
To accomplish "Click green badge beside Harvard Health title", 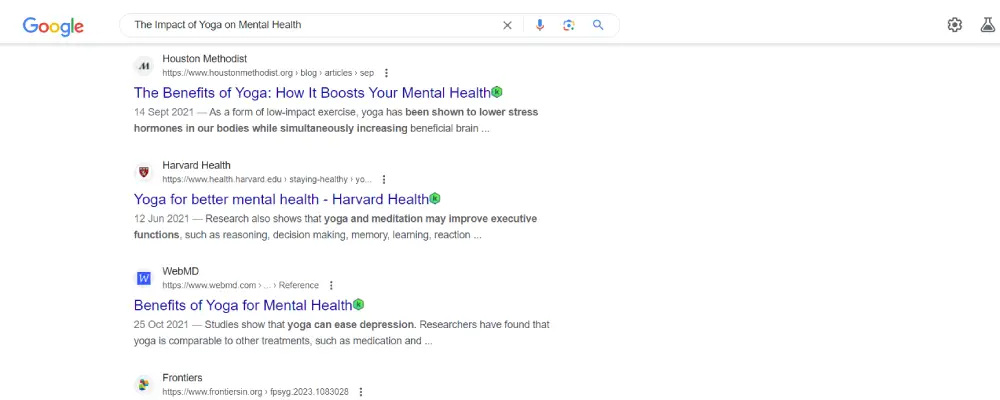I will (435, 198).
